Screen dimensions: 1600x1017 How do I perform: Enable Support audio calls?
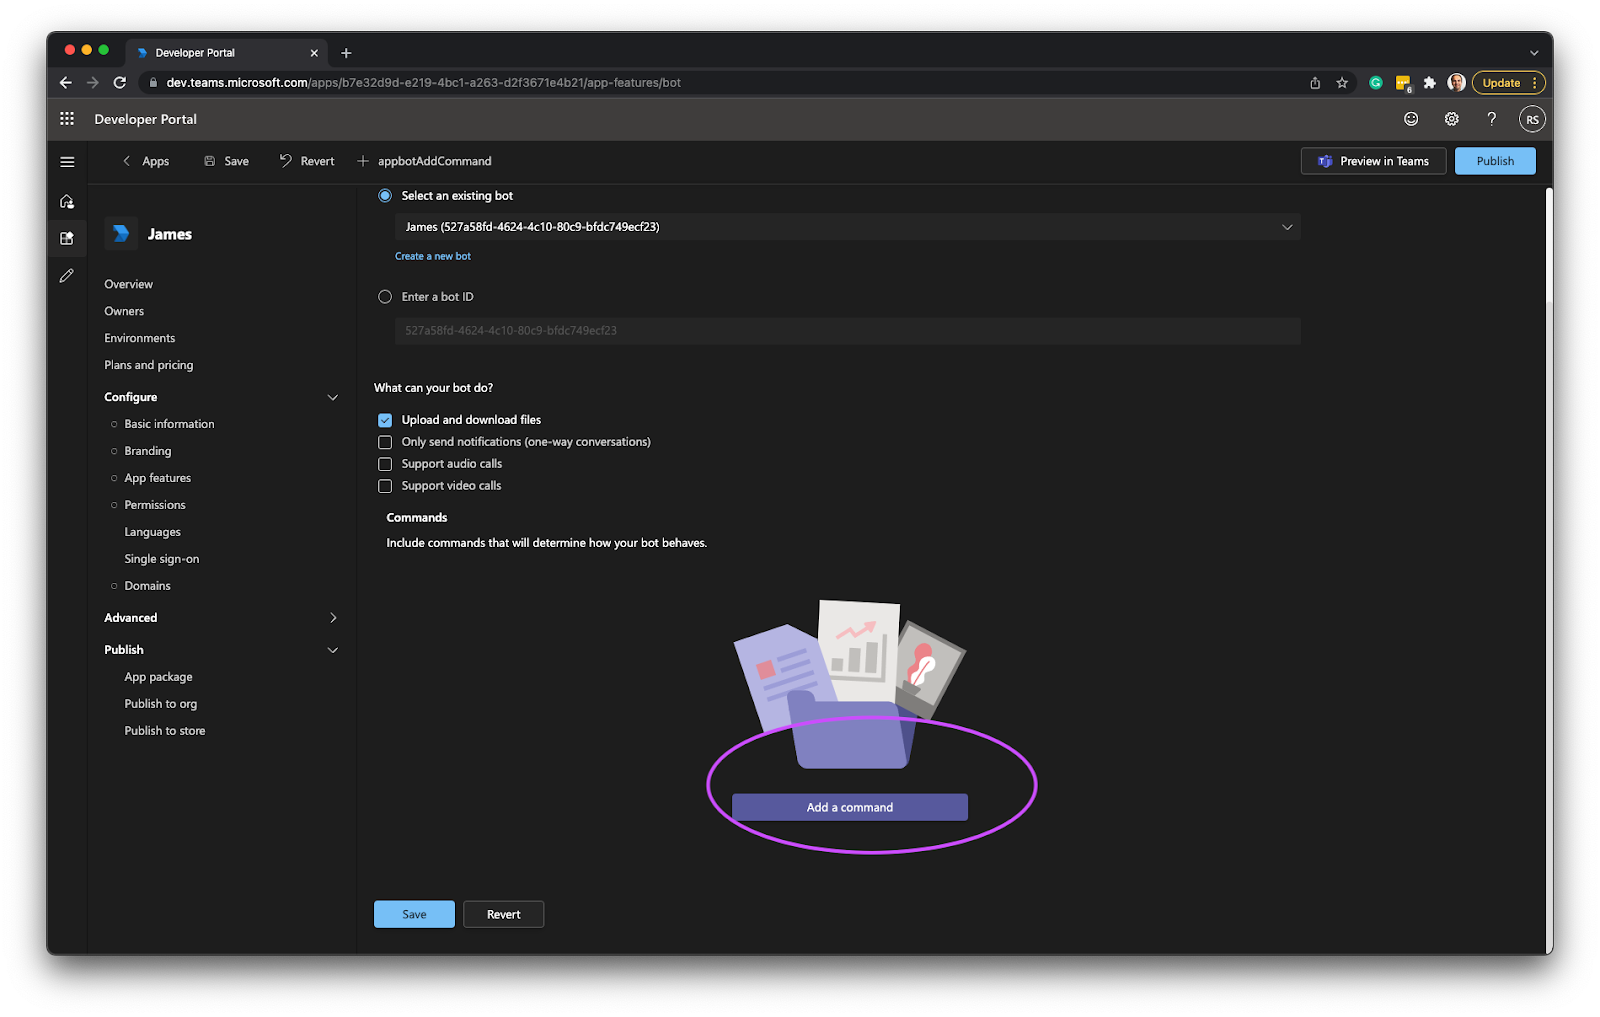385,463
